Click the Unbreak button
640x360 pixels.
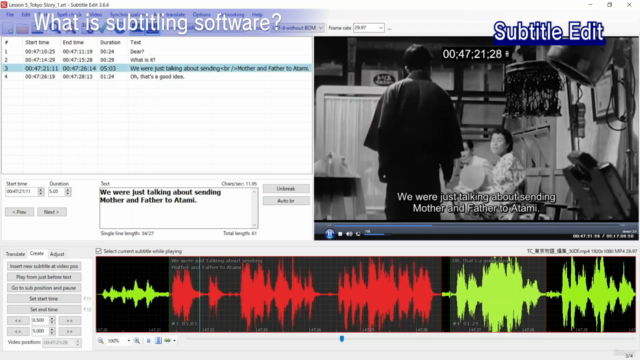[x=286, y=189]
